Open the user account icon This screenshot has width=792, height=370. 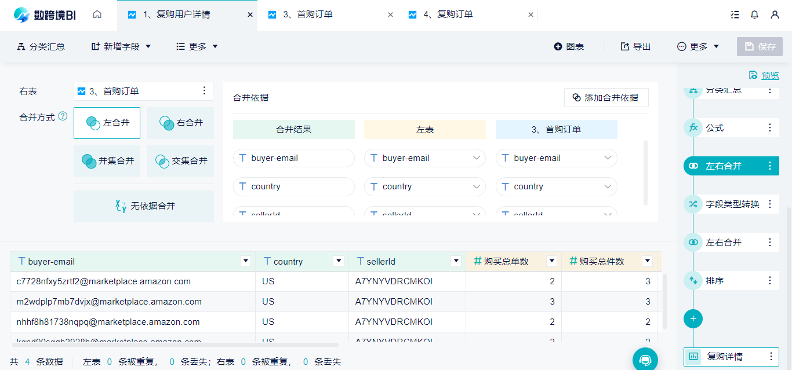(x=775, y=15)
